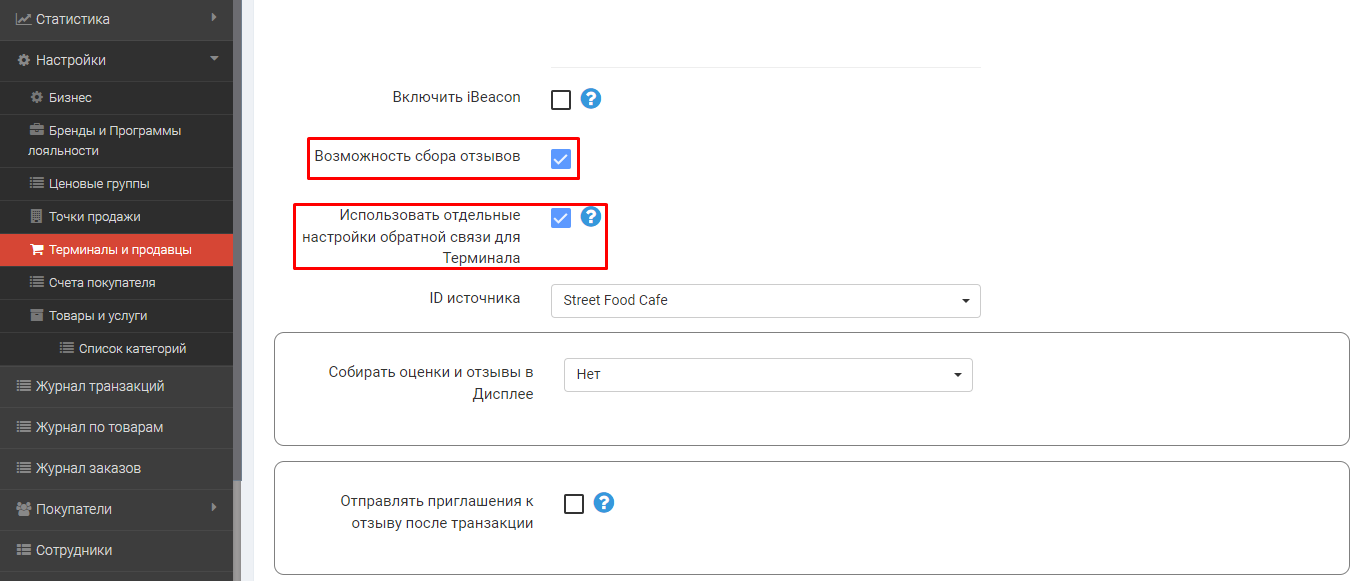Click the Statistics chart icon in sidebar

click(24, 19)
